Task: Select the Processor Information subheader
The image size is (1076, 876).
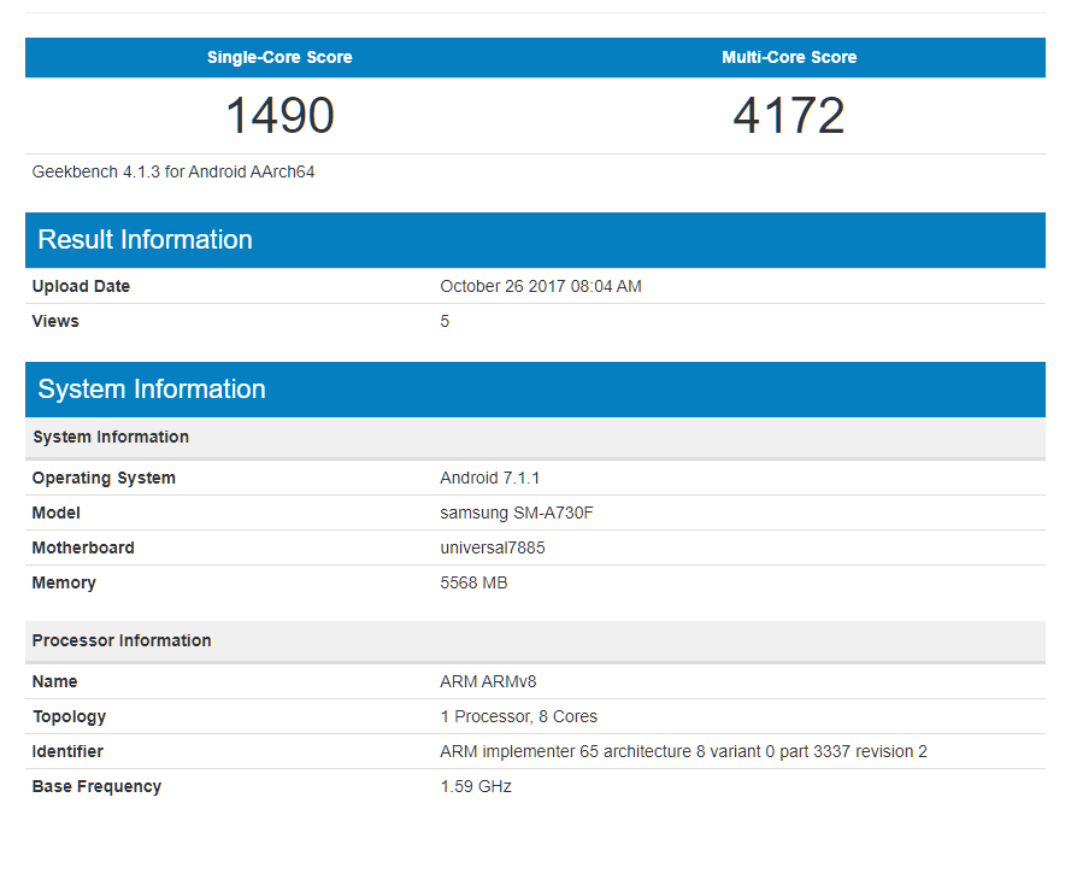Action: point(121,641)
